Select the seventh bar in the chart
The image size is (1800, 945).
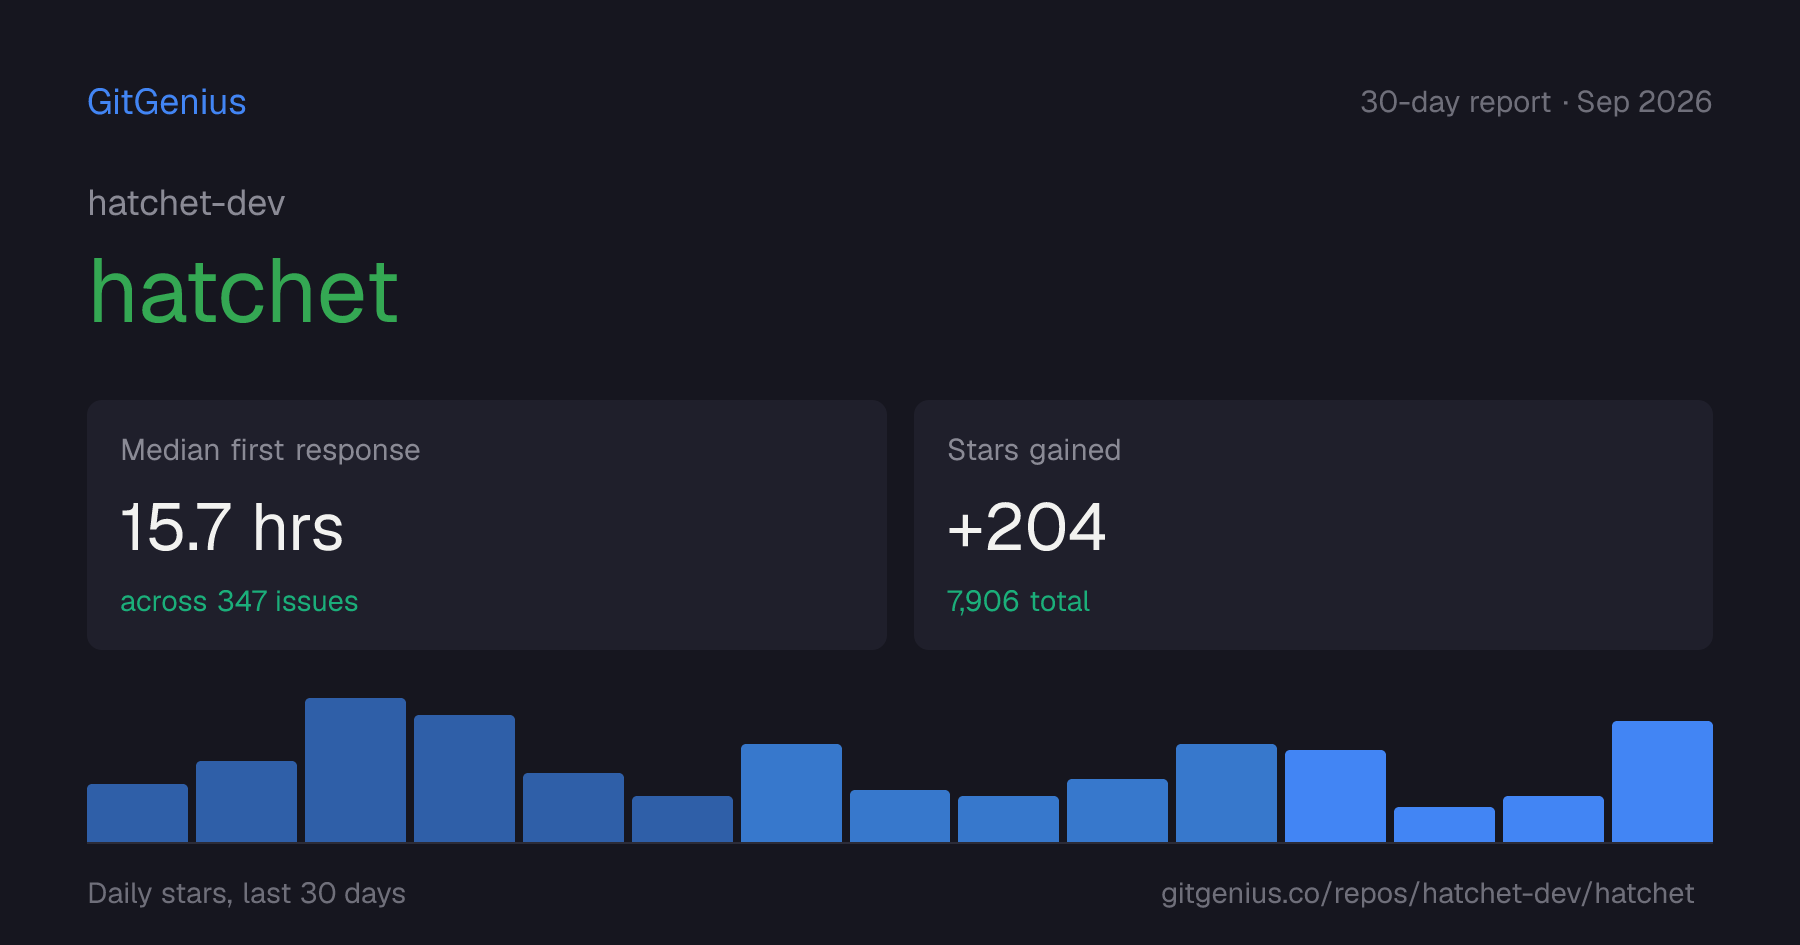791,793
